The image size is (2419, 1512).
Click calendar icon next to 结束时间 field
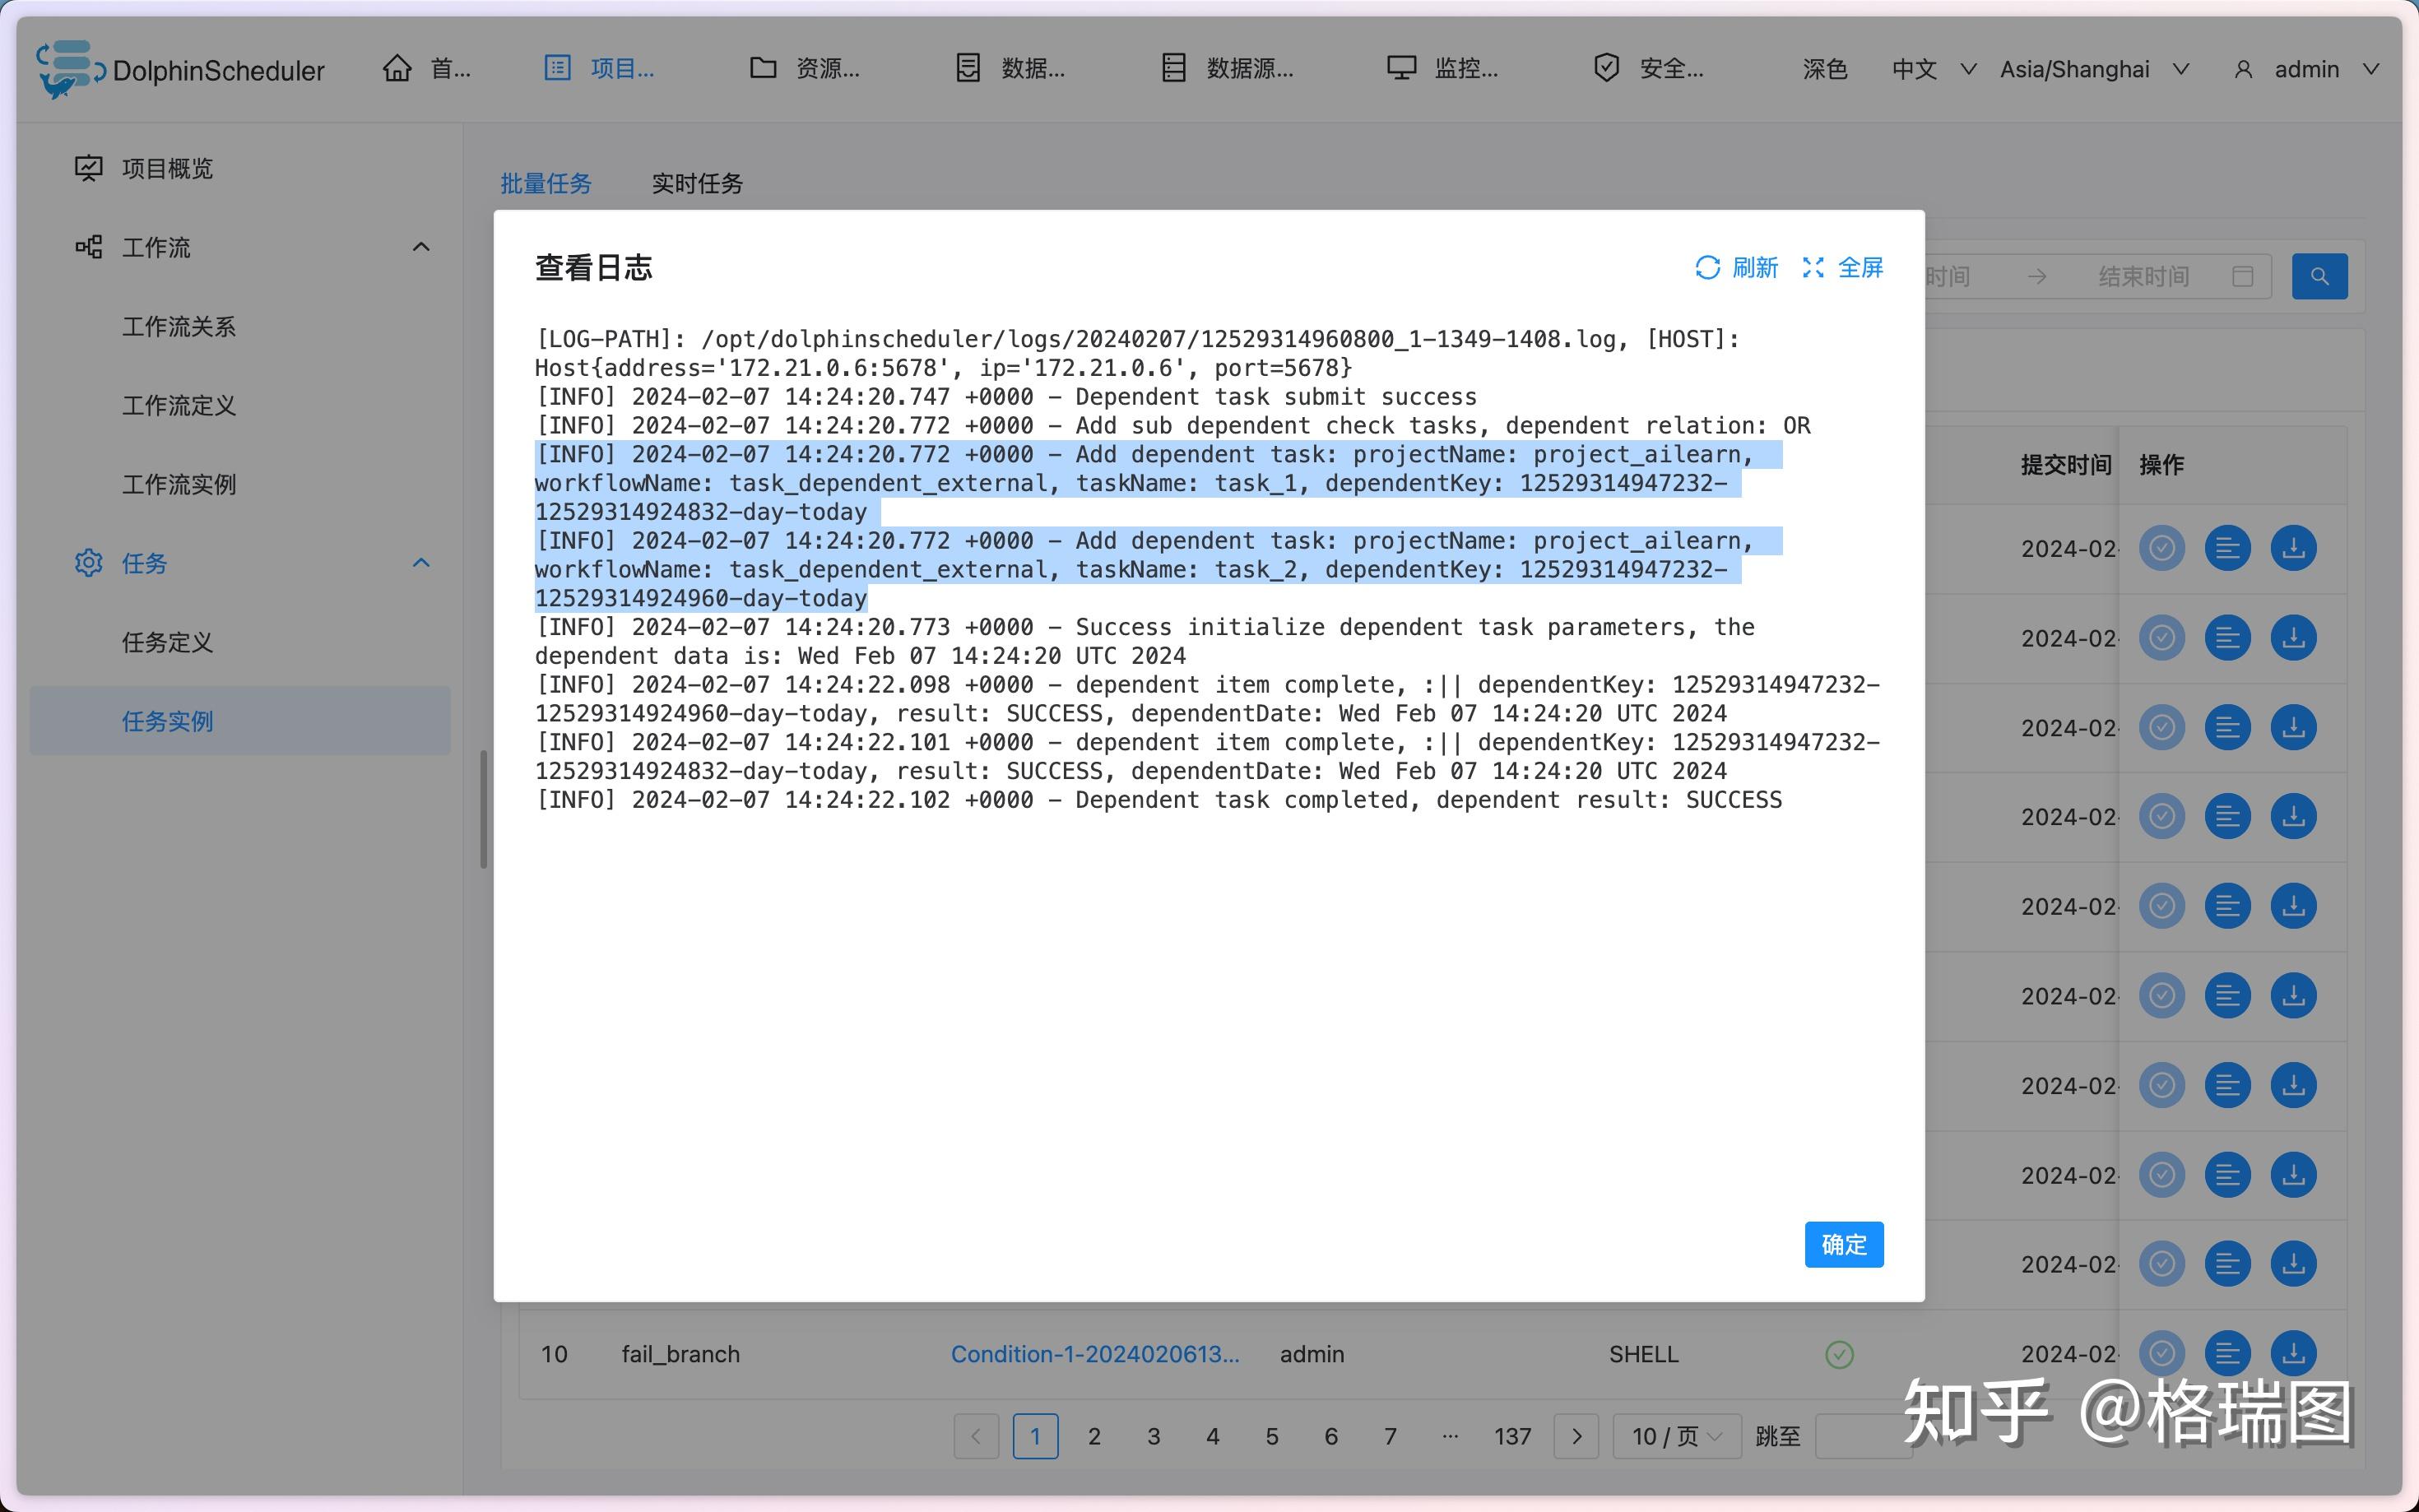[x=2243, y=276]
